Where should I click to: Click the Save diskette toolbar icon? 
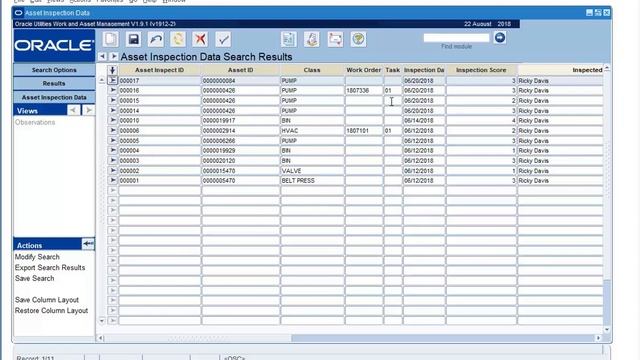pos(133,39)
